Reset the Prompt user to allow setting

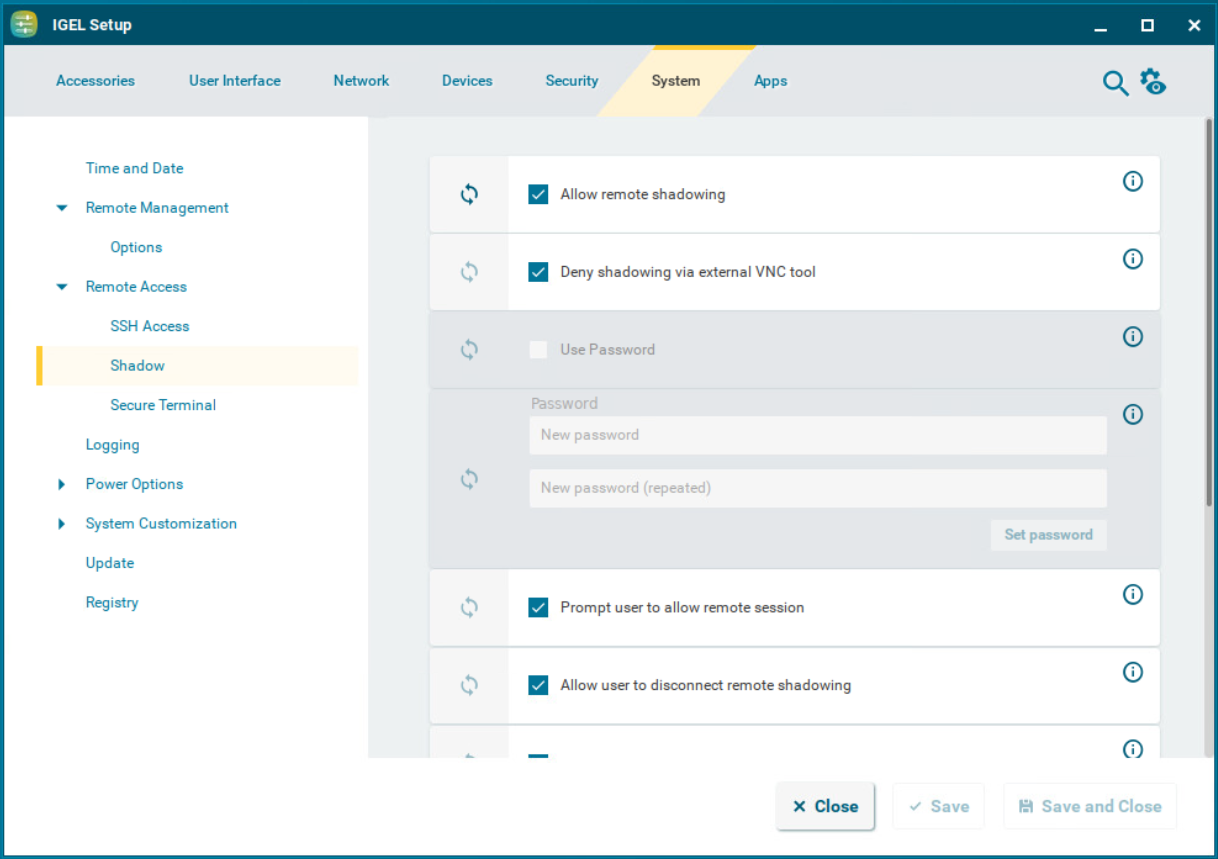point(469,607)
